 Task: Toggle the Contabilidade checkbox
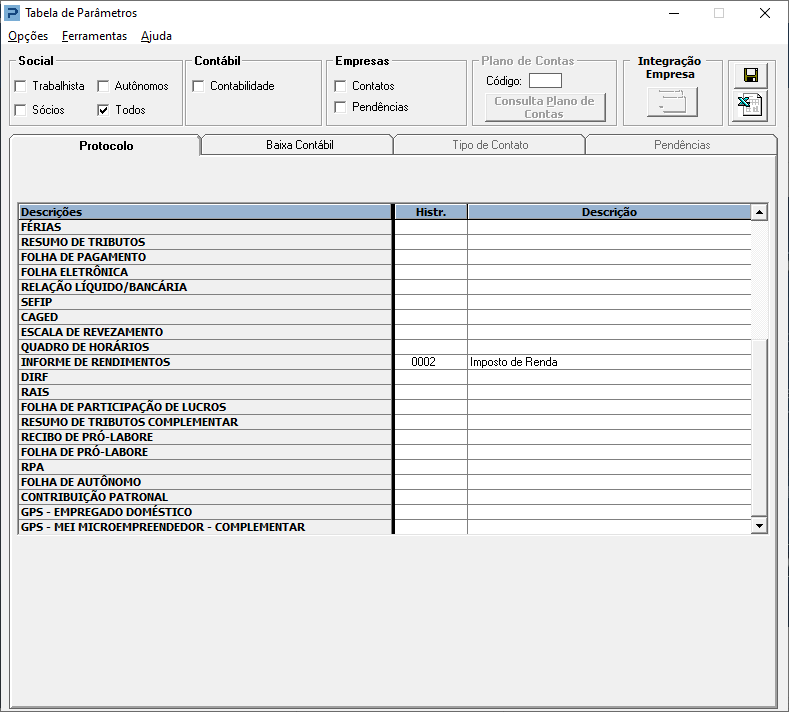pos(199,86)
